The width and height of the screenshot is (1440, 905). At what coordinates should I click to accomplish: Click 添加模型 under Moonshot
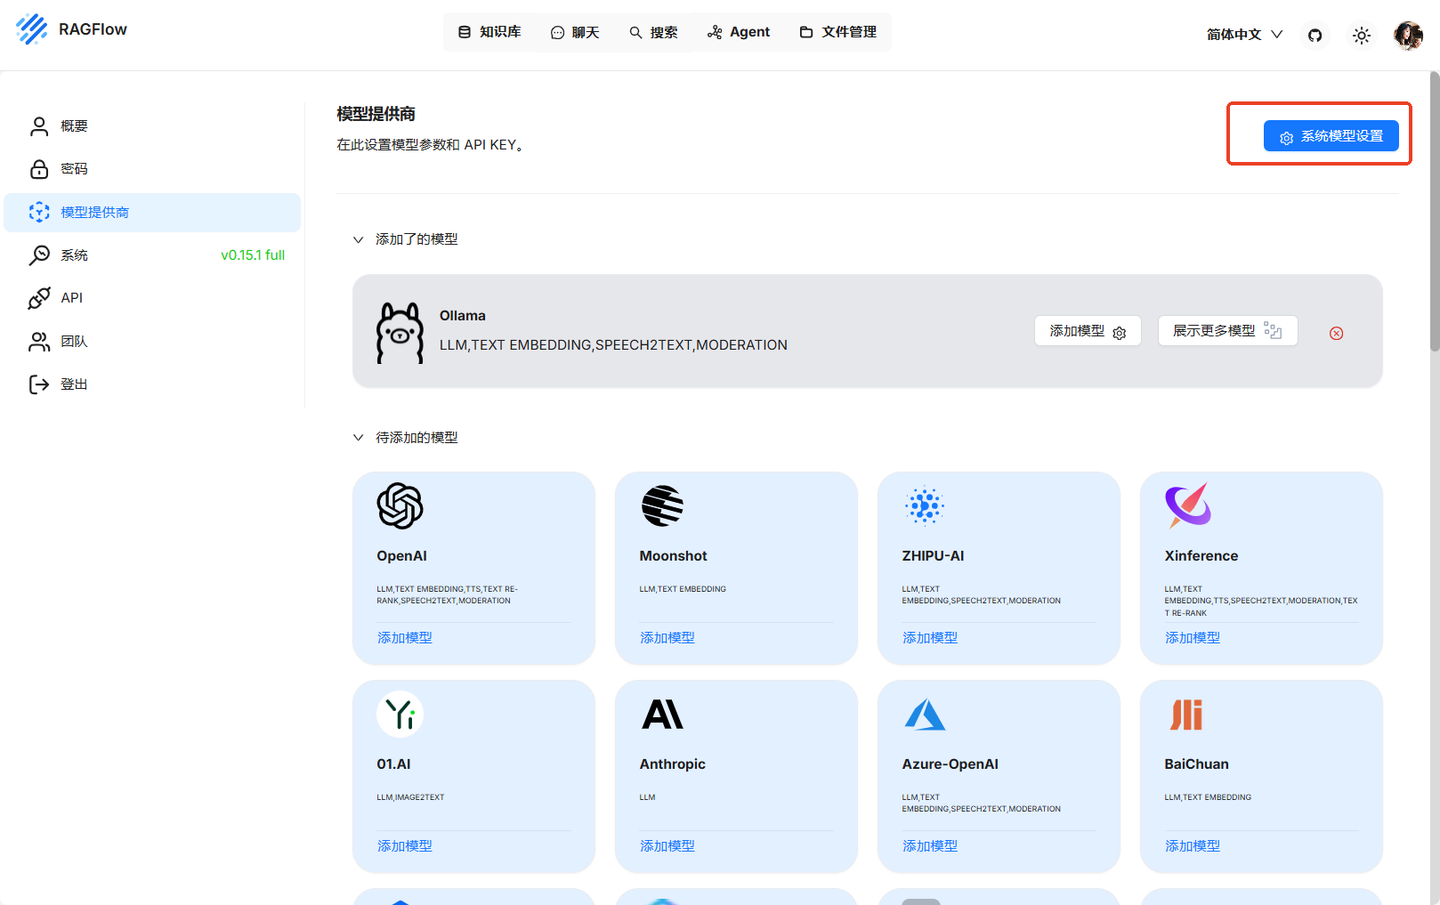[x=667, y=638]
